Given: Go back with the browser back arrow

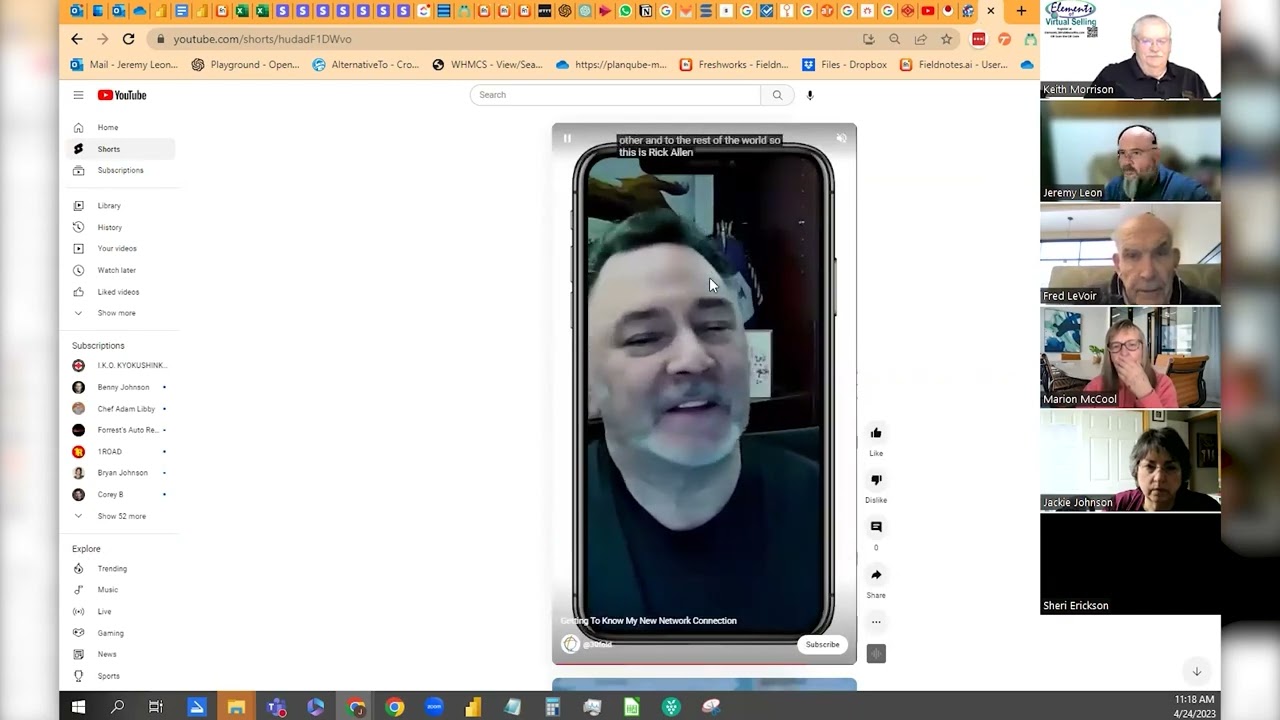Looking at the screenshot, I should [77, 39].
